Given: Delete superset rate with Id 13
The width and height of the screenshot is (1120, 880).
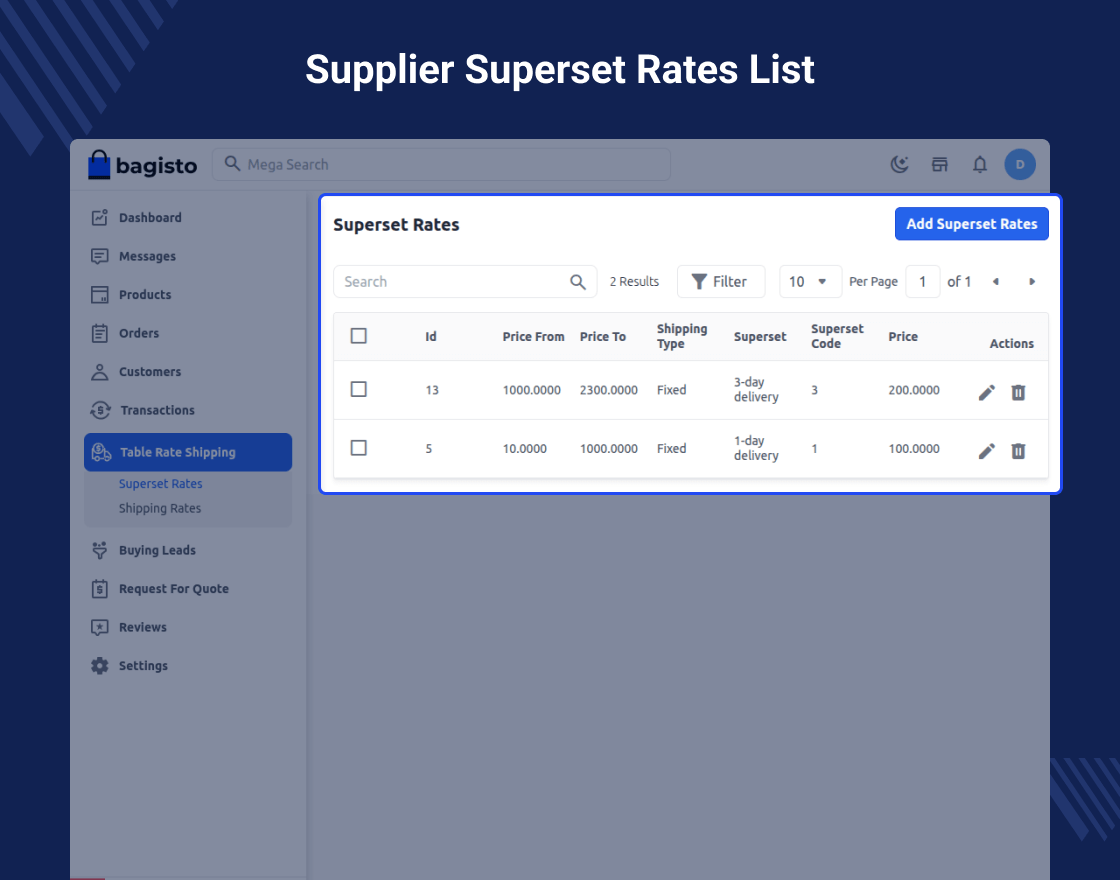Looking at the screenshot, I should click(1019, 392).
